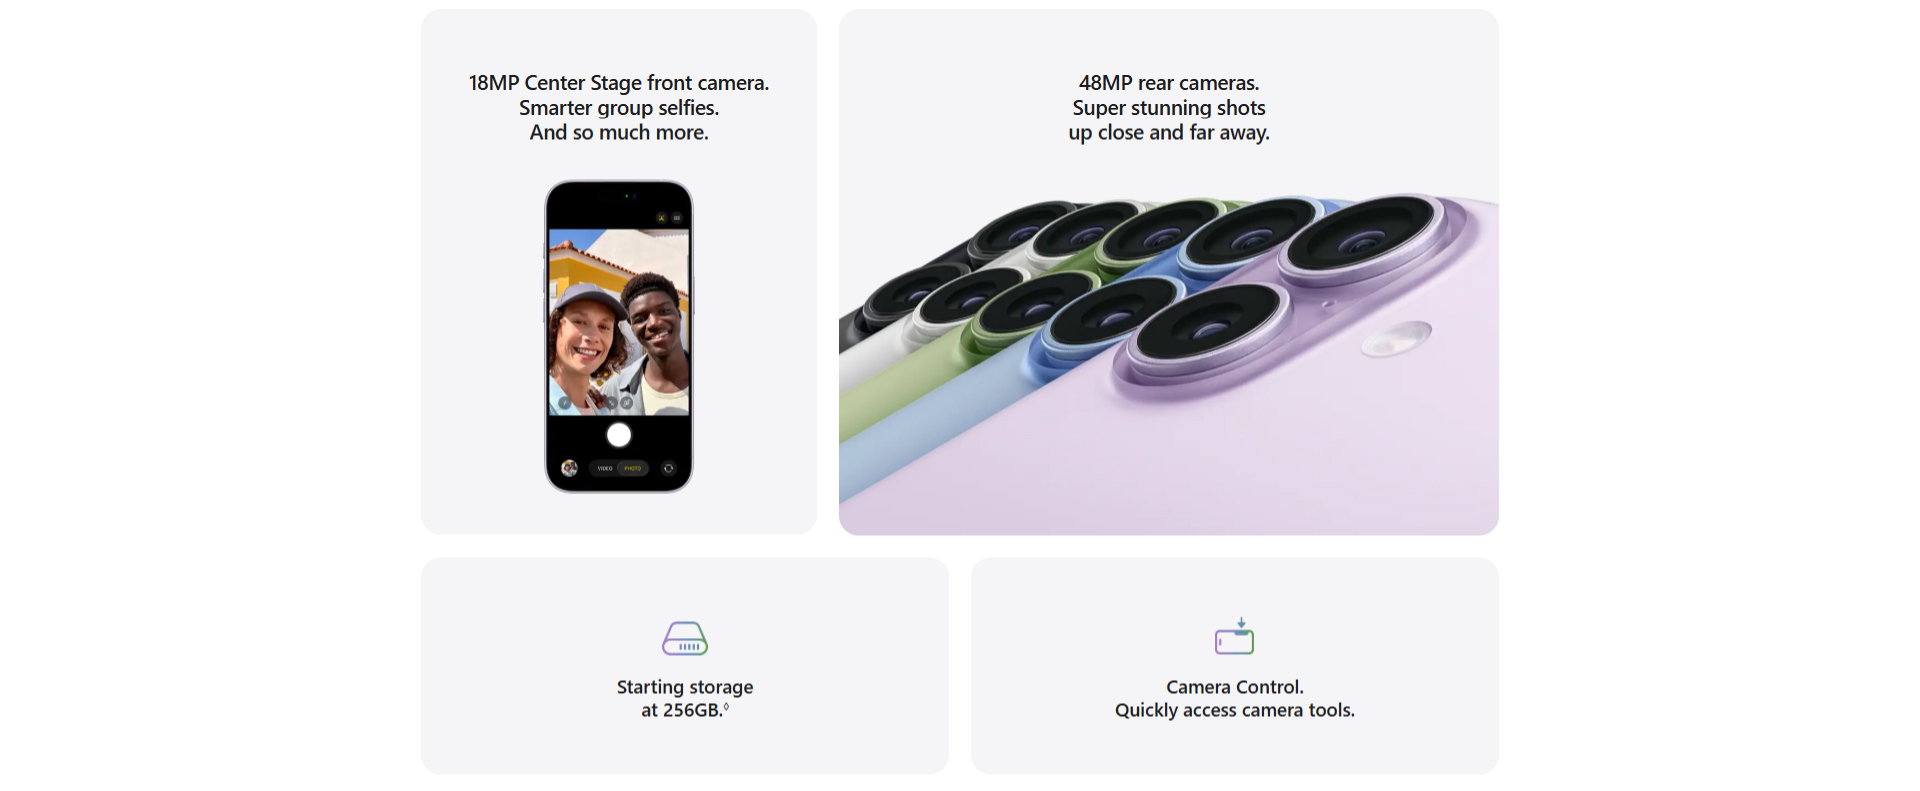
Task: Click the camera flash on lavender iPhone
Action: click(x=1396, y=339)
